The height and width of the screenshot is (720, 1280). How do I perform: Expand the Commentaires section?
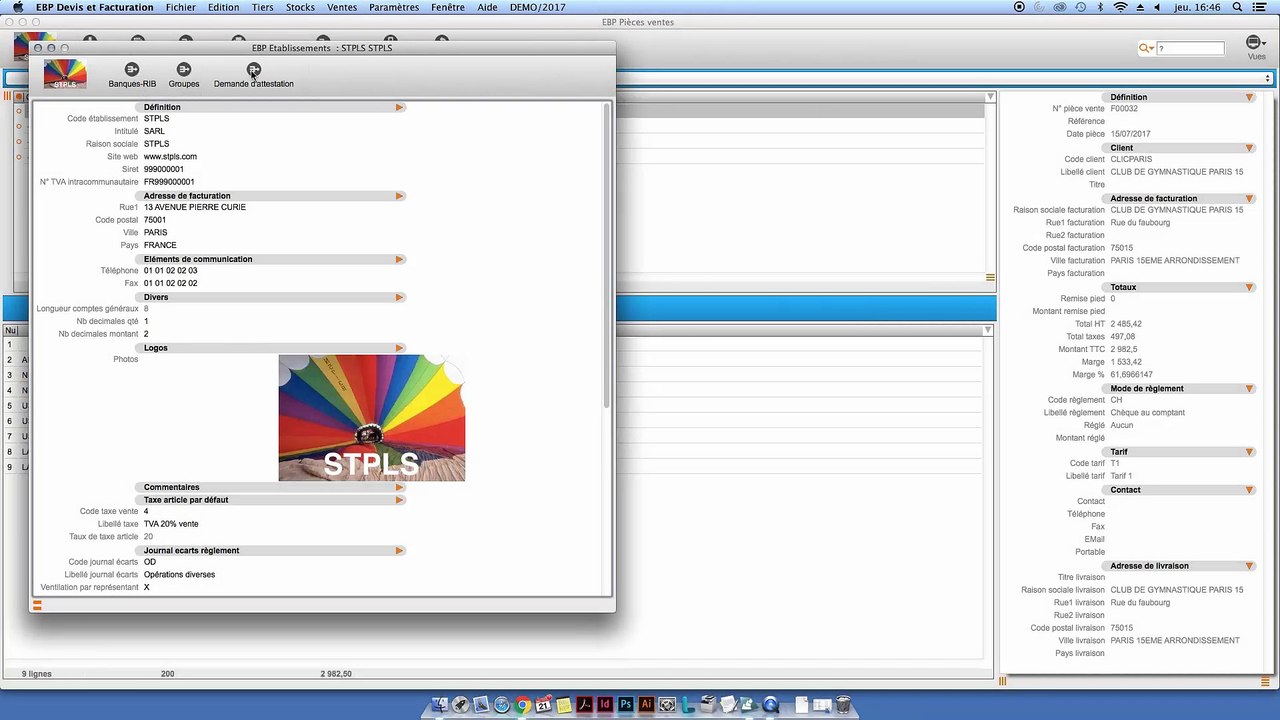pos(399,487)
